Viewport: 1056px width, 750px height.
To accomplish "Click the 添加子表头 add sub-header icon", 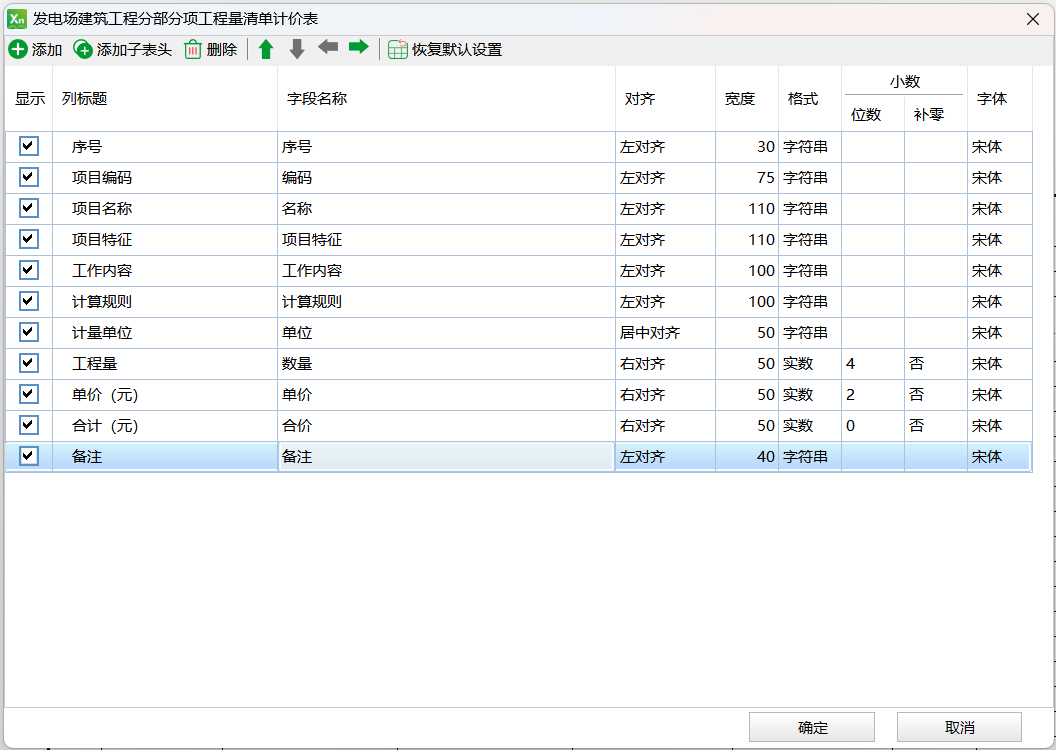I will coord(83,49).
